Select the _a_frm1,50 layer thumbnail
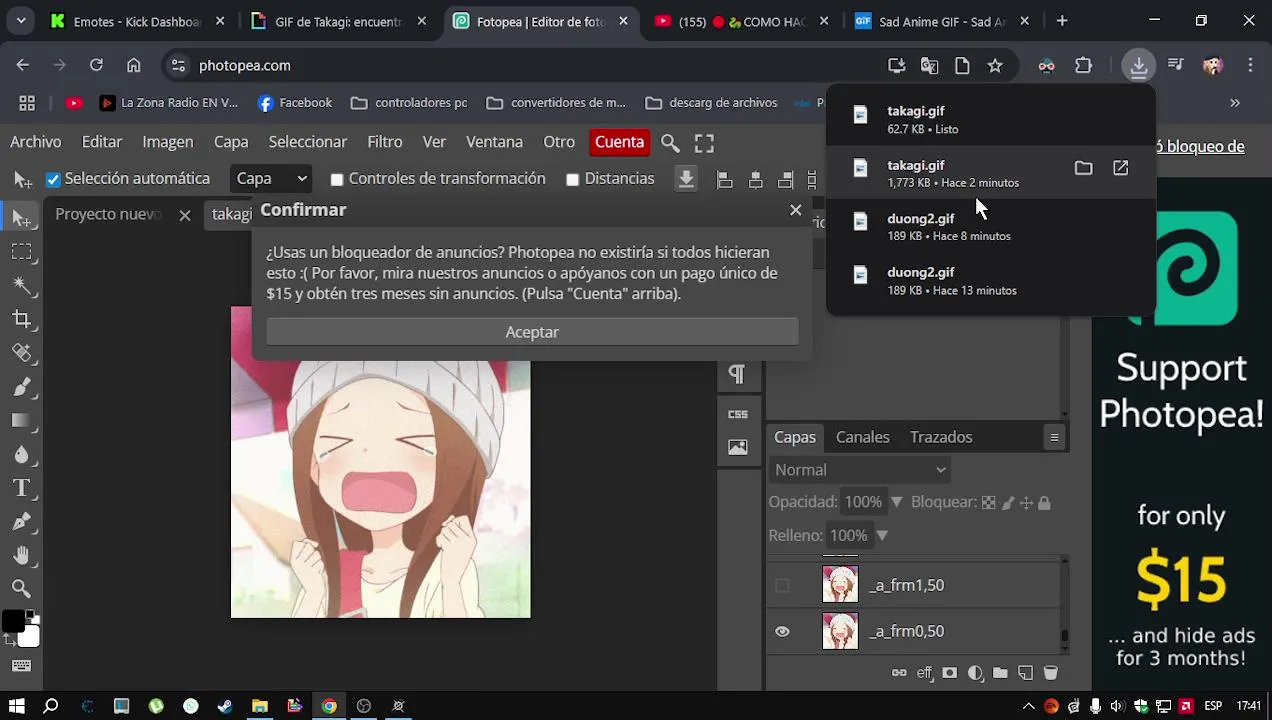The width and height of the screenshot is (1272, 720). click(x=840, y=585)
